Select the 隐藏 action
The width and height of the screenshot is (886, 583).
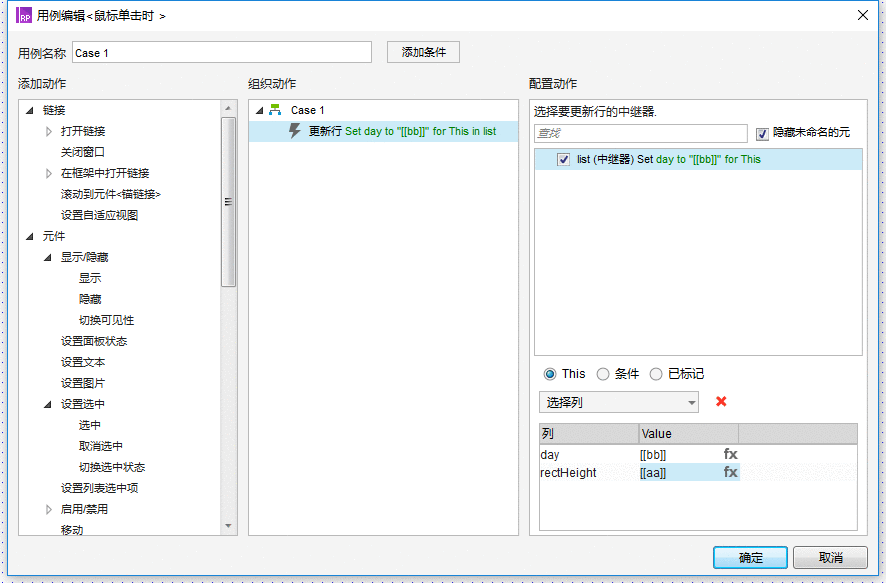pyautogui.click(x=90, y=299)
